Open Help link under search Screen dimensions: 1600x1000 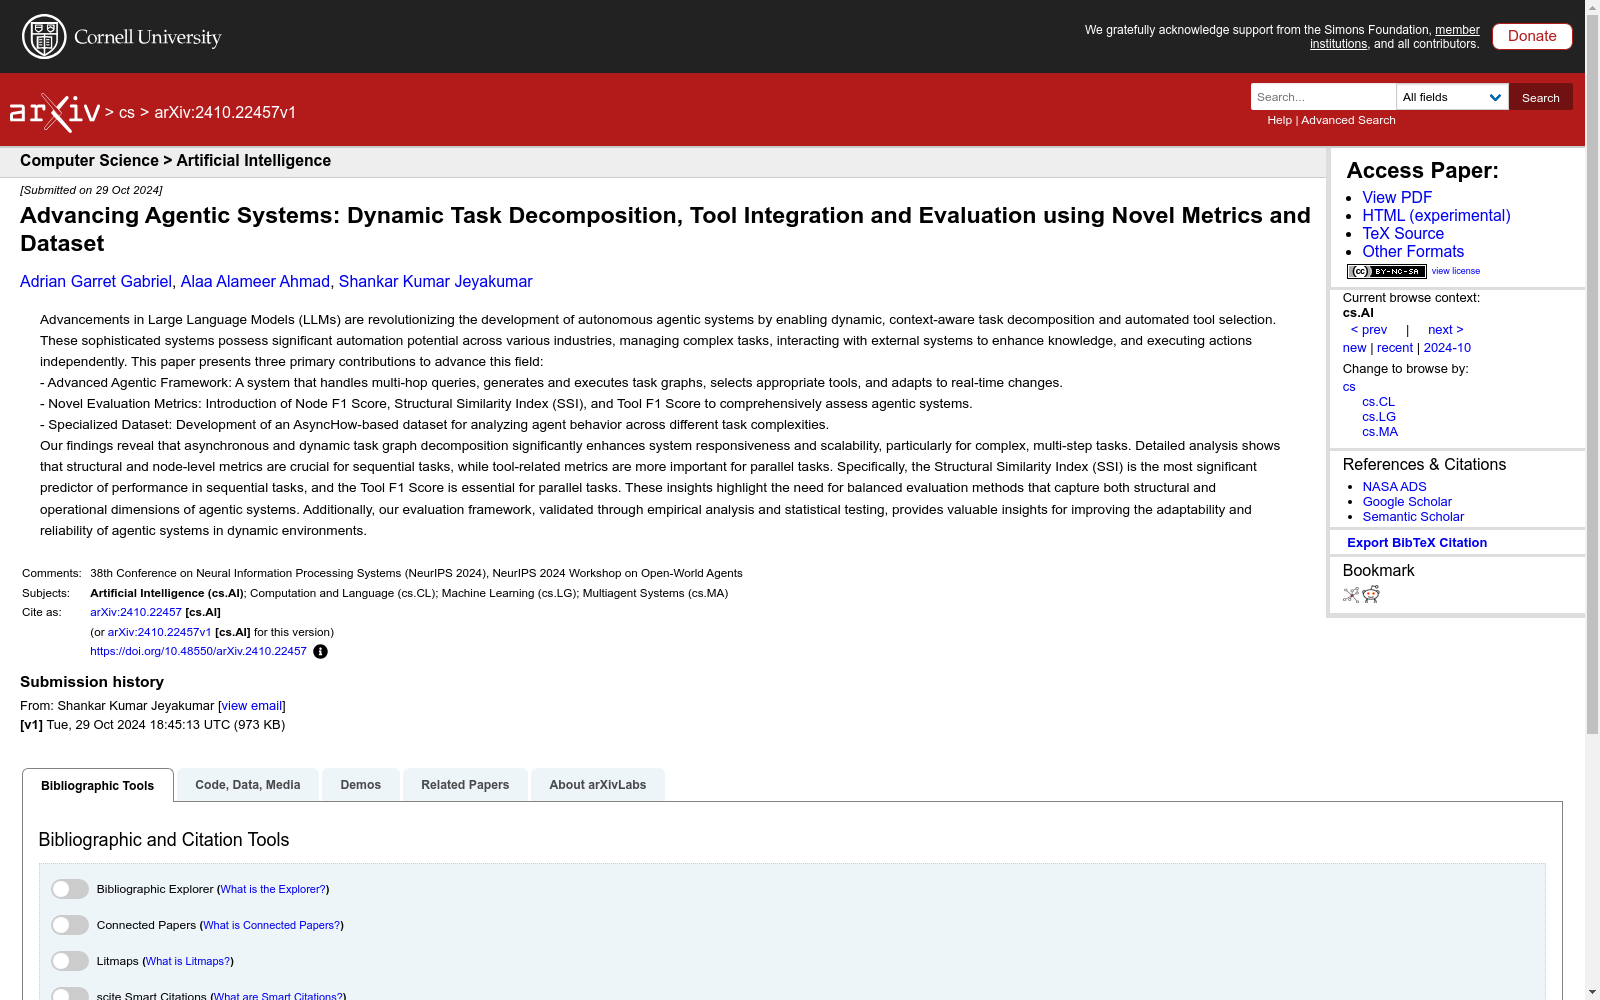pyautogui.click(x=1279, y=120)
